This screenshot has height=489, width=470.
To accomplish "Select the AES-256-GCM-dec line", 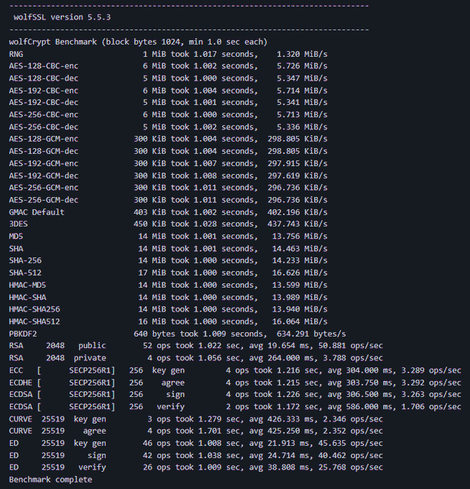I will (x=168, y=200).
